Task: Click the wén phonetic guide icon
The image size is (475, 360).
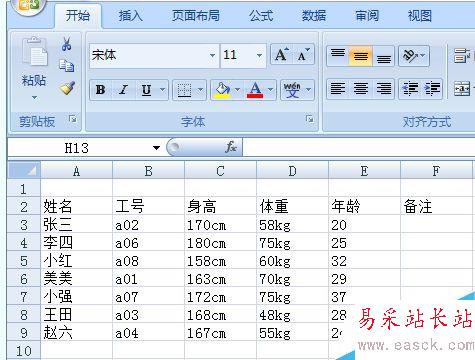Action: pyautogui.click(x=292, y=90)
